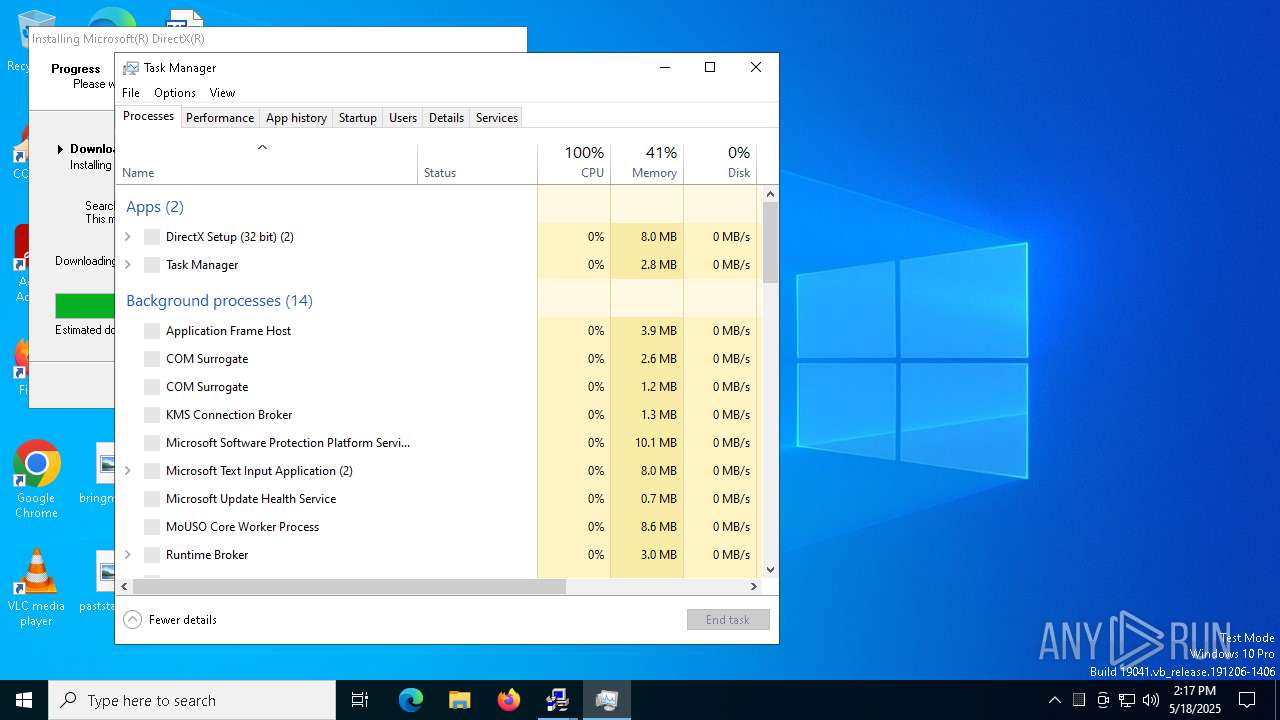Click the Application Frame Host process icon

pyautogui.click(x=152, y=331)
